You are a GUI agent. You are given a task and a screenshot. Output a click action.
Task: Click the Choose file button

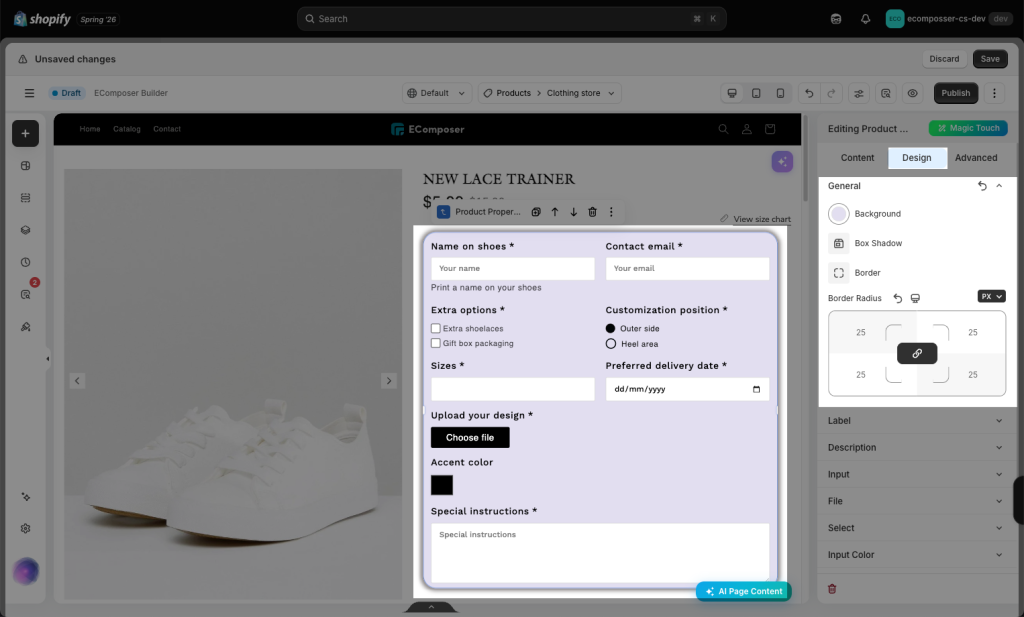coord(470,437)
